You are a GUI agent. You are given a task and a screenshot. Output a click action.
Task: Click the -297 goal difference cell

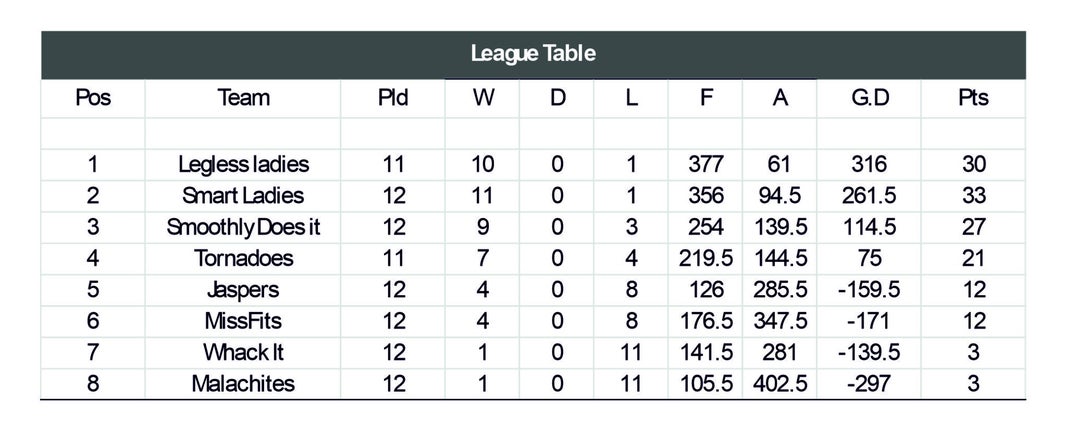click(869, 384)
